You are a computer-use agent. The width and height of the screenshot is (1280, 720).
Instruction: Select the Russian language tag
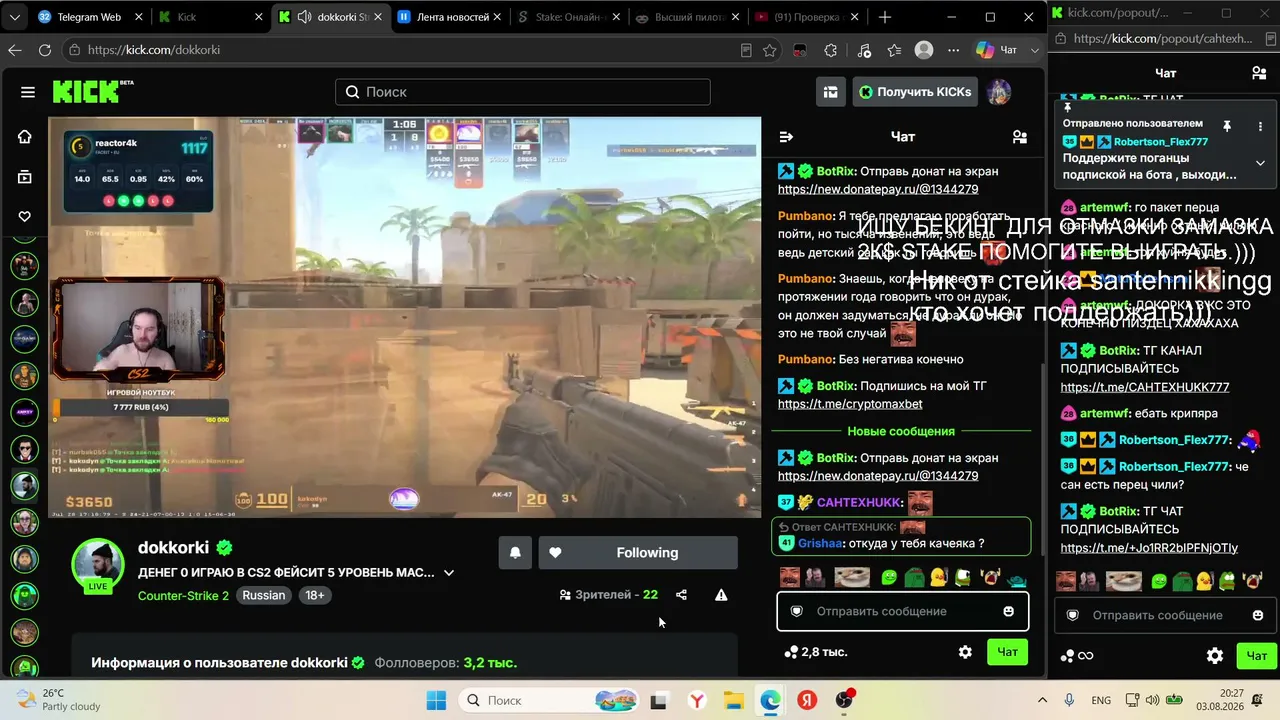(264, 595)
